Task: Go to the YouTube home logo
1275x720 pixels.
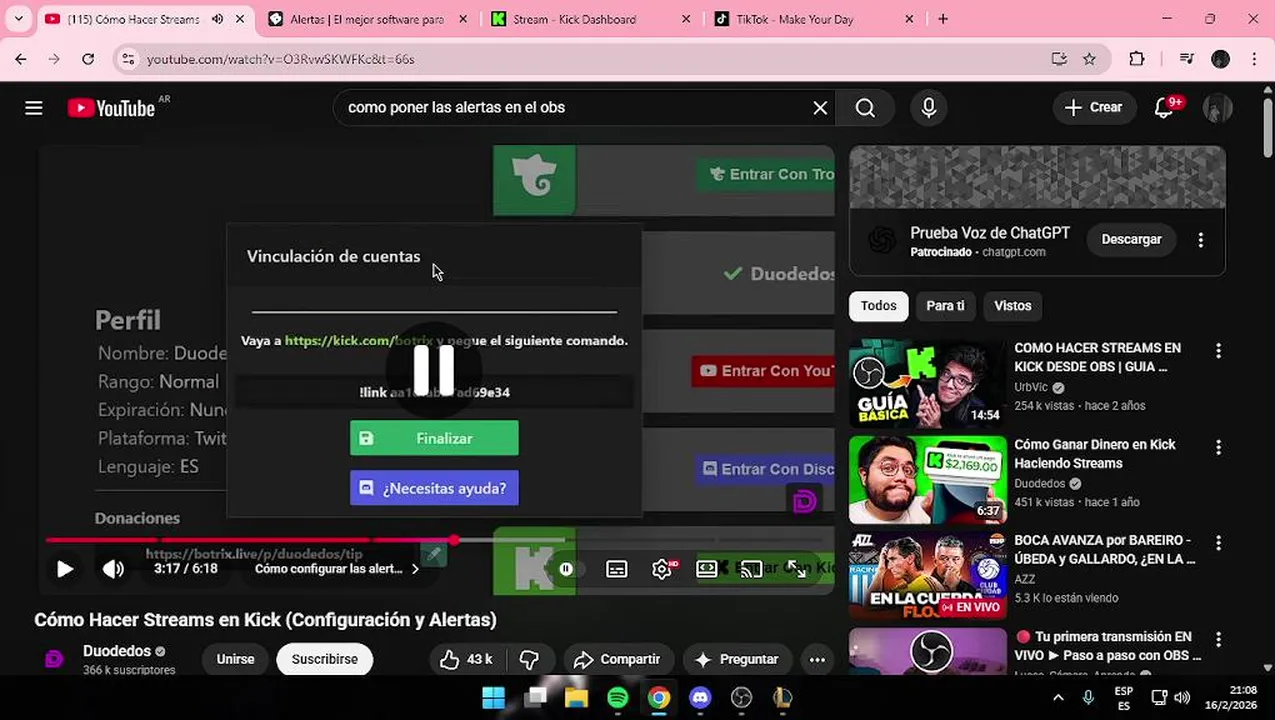Action: 111,108
